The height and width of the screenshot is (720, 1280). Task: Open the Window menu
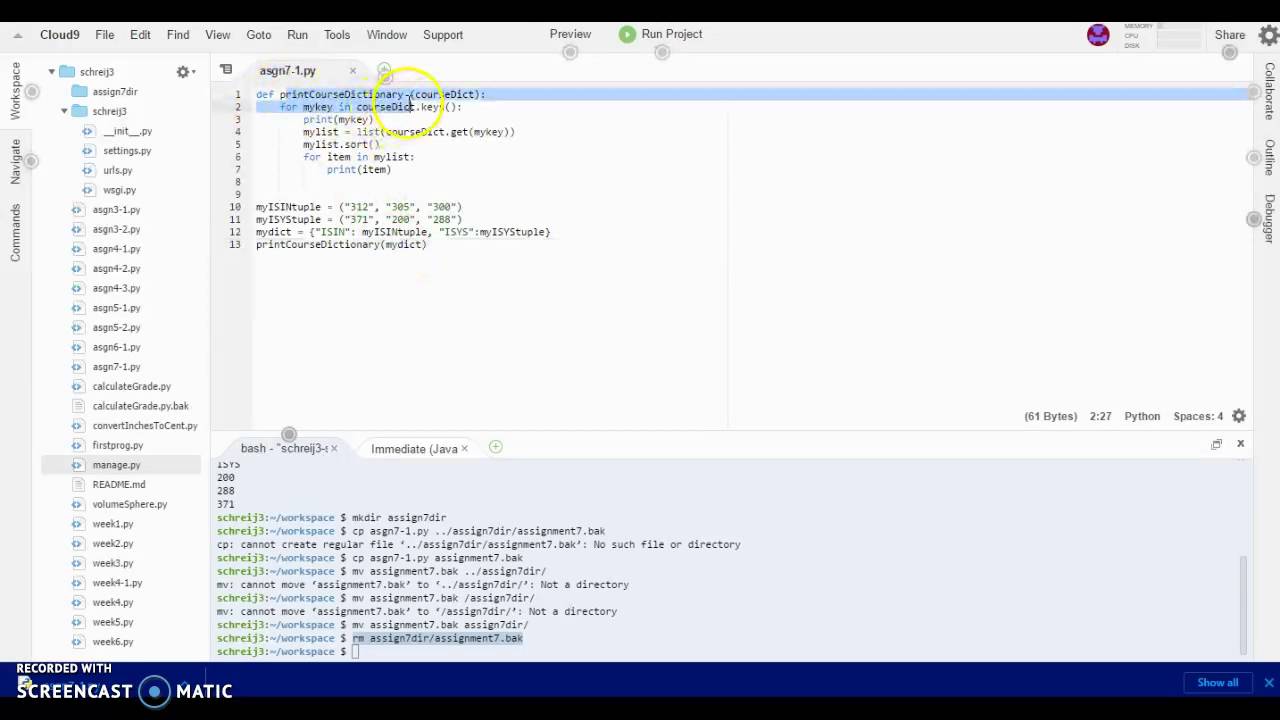pos(387,35)
